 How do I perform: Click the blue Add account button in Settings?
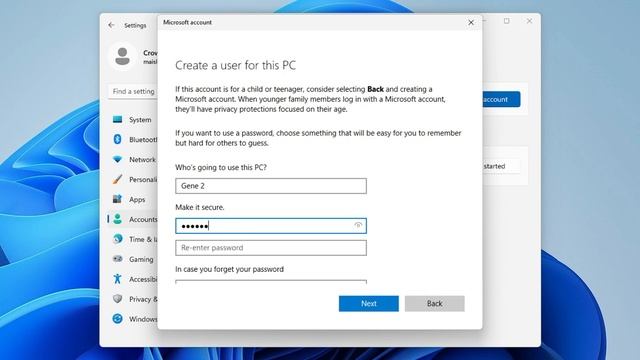point(501,99)
